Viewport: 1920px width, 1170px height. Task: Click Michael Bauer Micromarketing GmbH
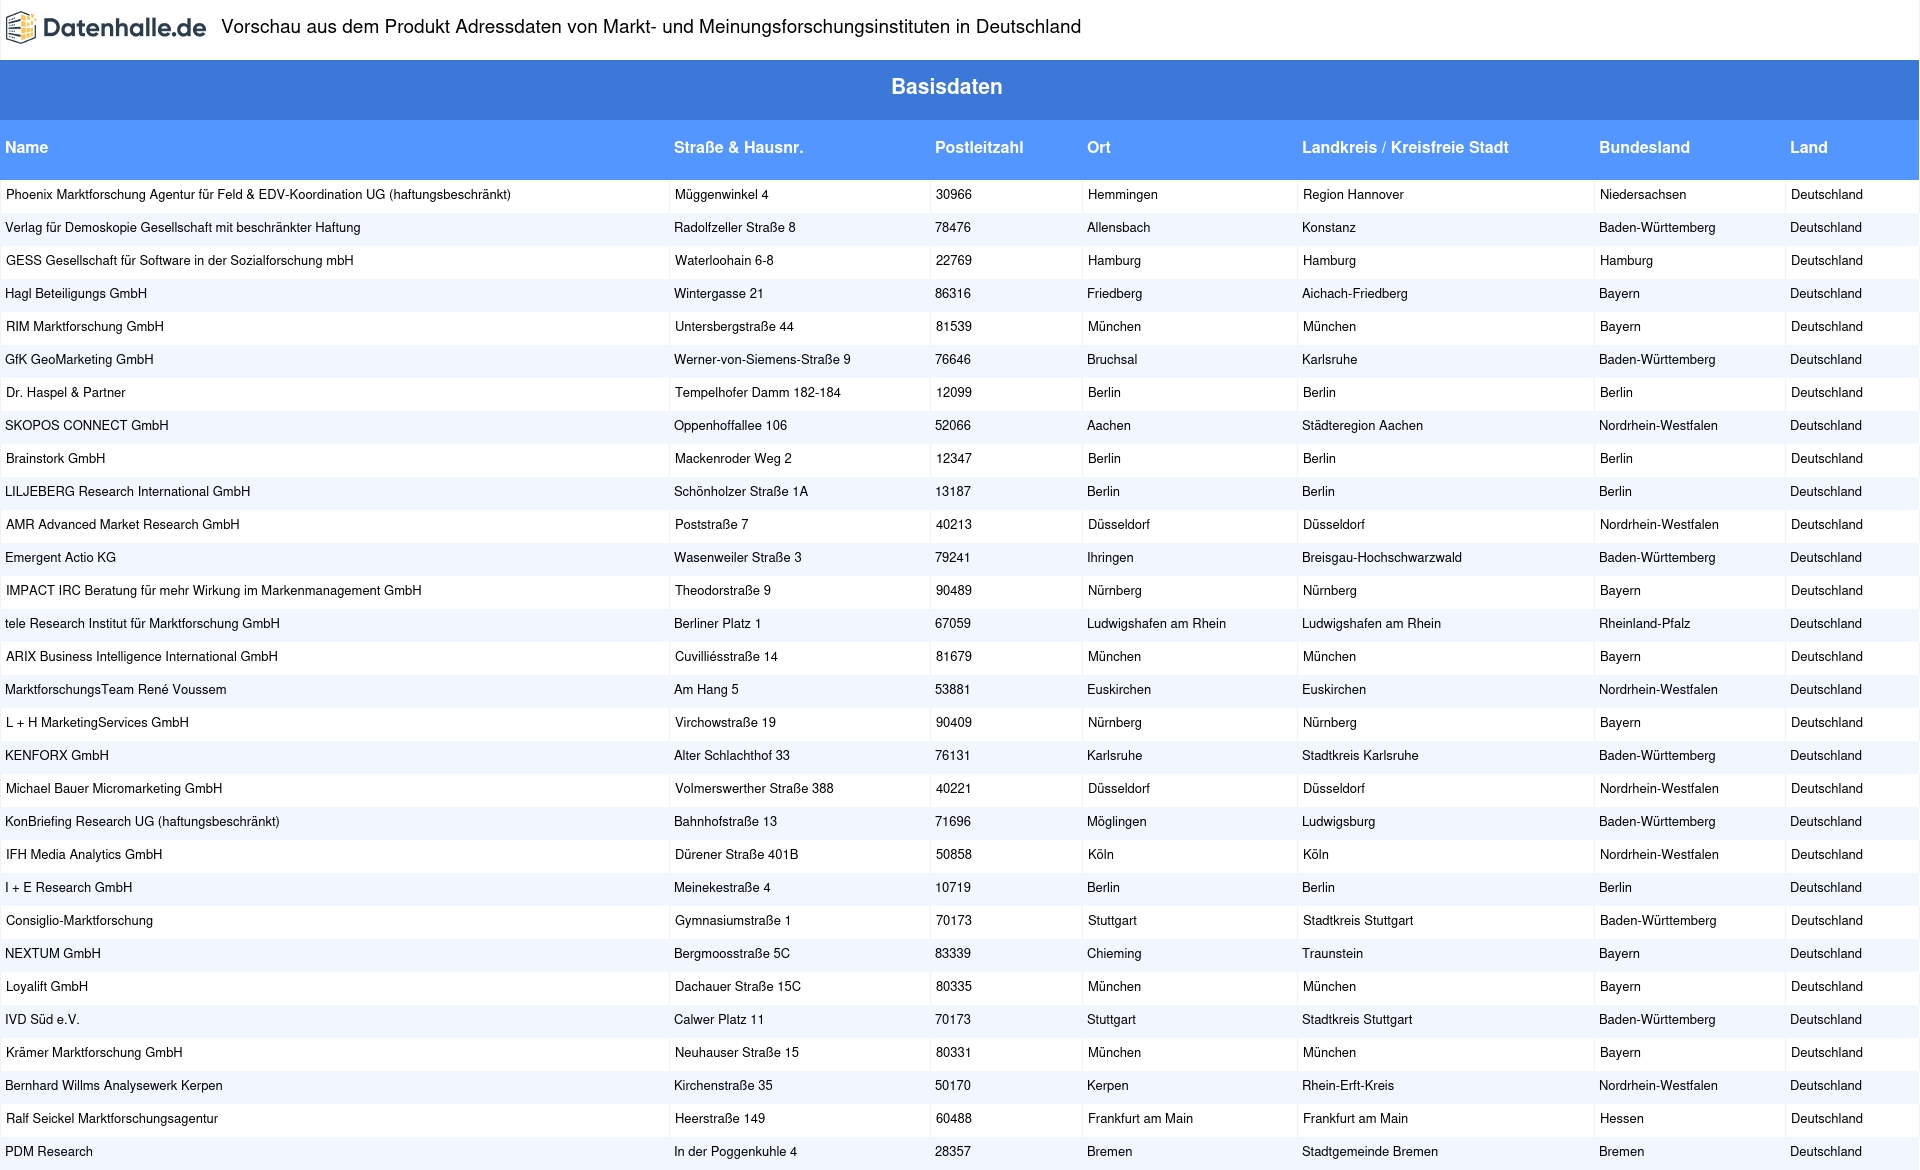coord(114,789)
